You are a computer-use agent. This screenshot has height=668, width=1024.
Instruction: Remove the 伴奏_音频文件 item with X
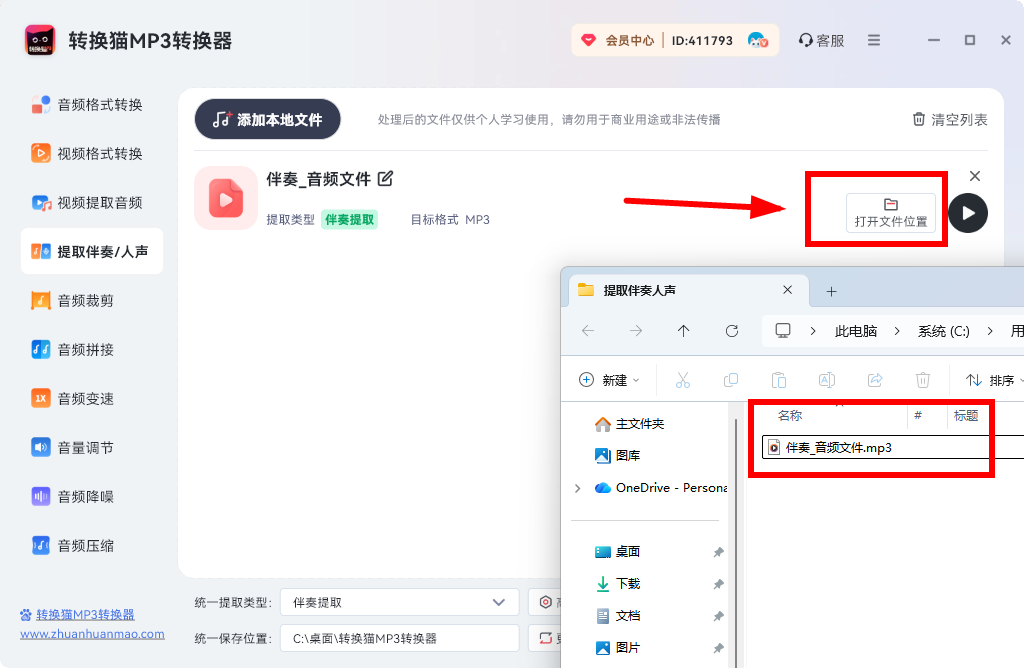click(975, 176)
